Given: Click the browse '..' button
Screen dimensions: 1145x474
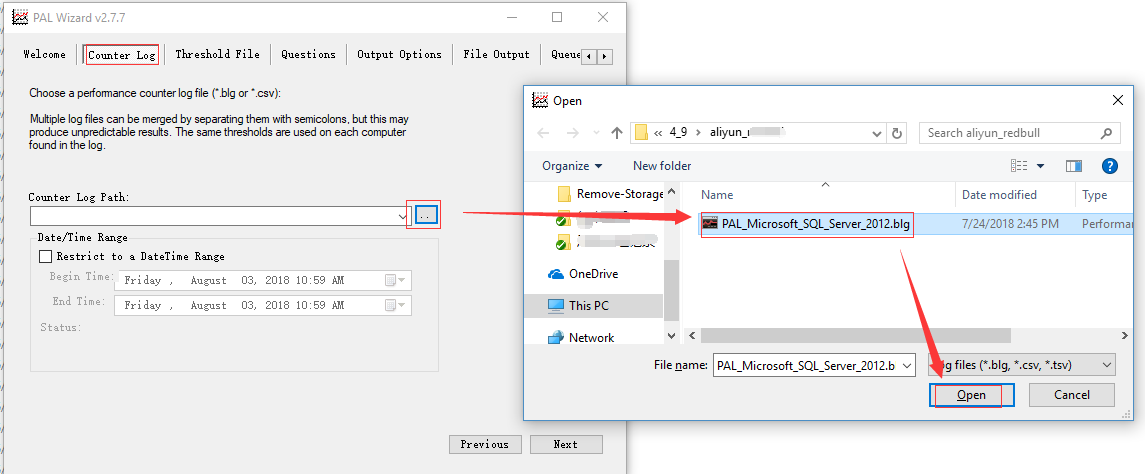Looking at the screenshot, I should click(426, 215).
